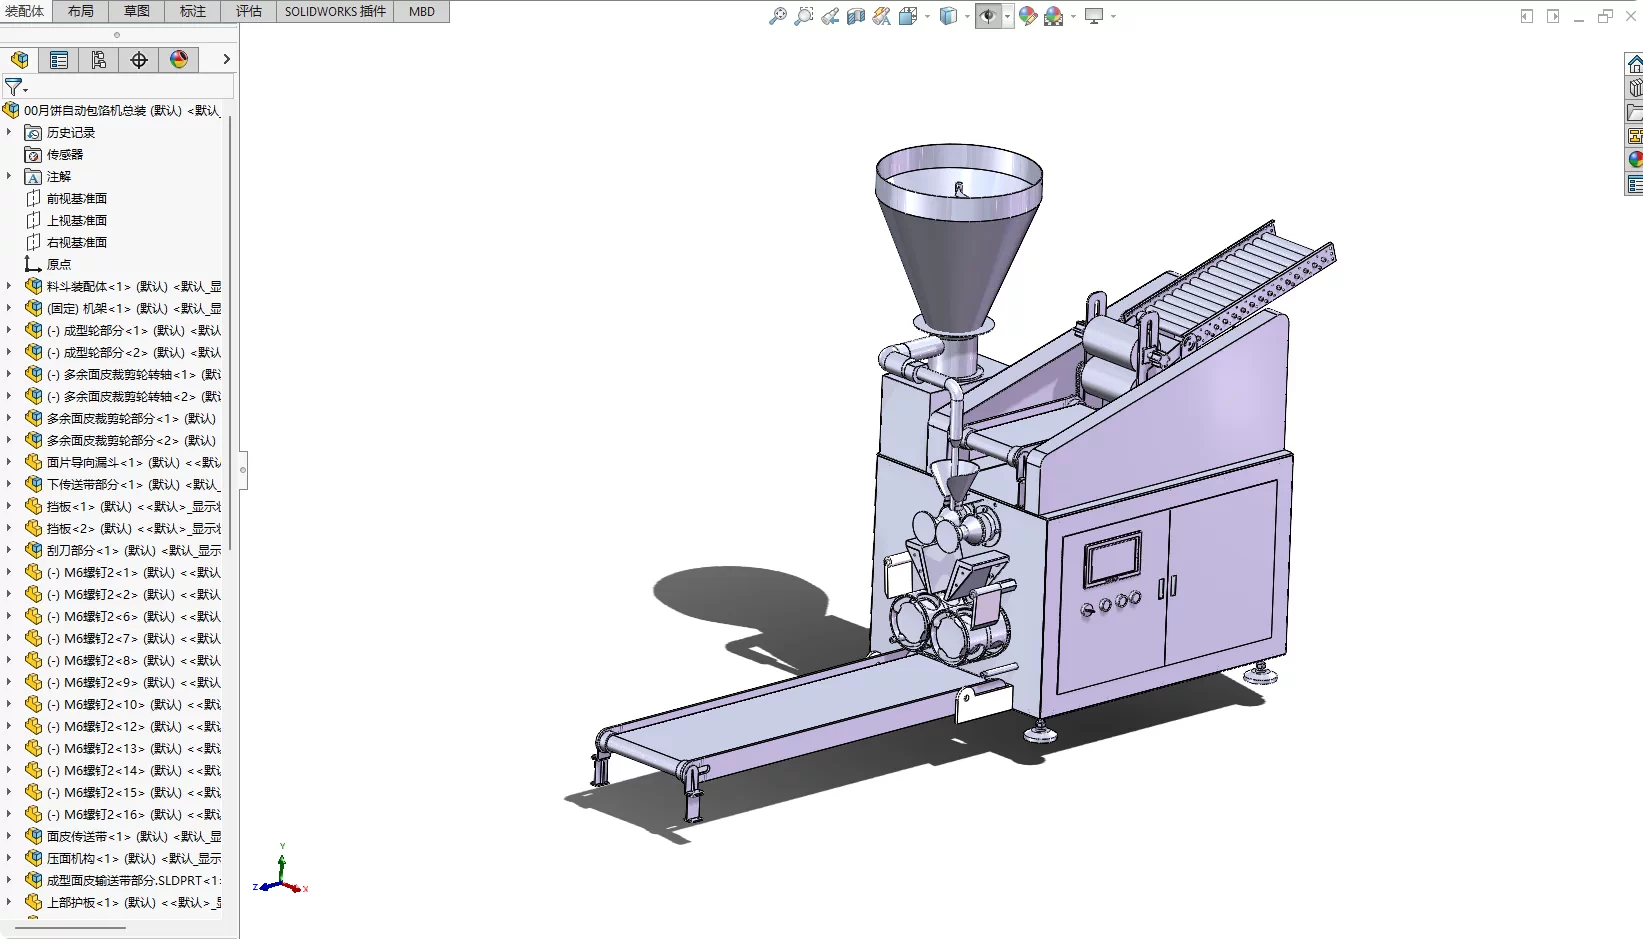Open the Display Style dropdown arrow
The image size is (1643, 939).
click(x=967, y=16)
